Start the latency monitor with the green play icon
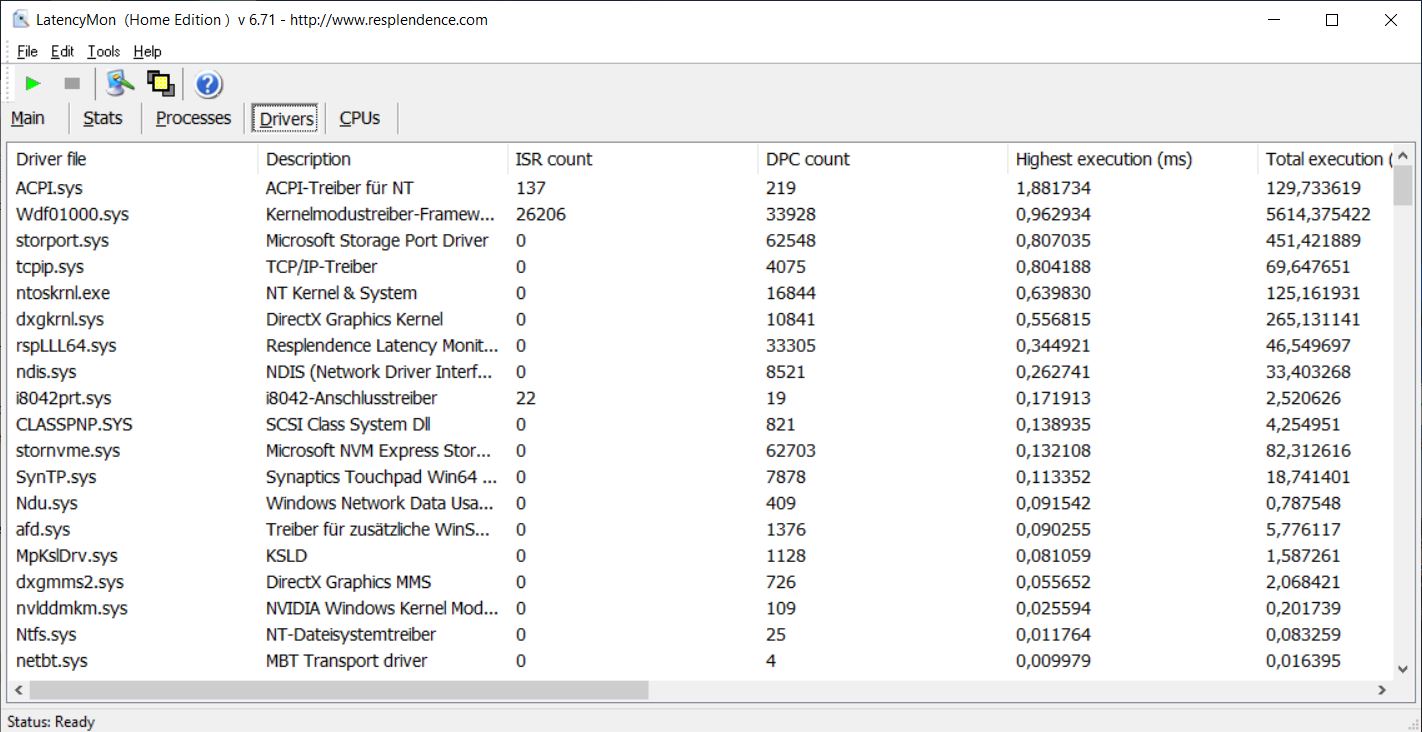1422x732 pixels. (x=33, y=84)
